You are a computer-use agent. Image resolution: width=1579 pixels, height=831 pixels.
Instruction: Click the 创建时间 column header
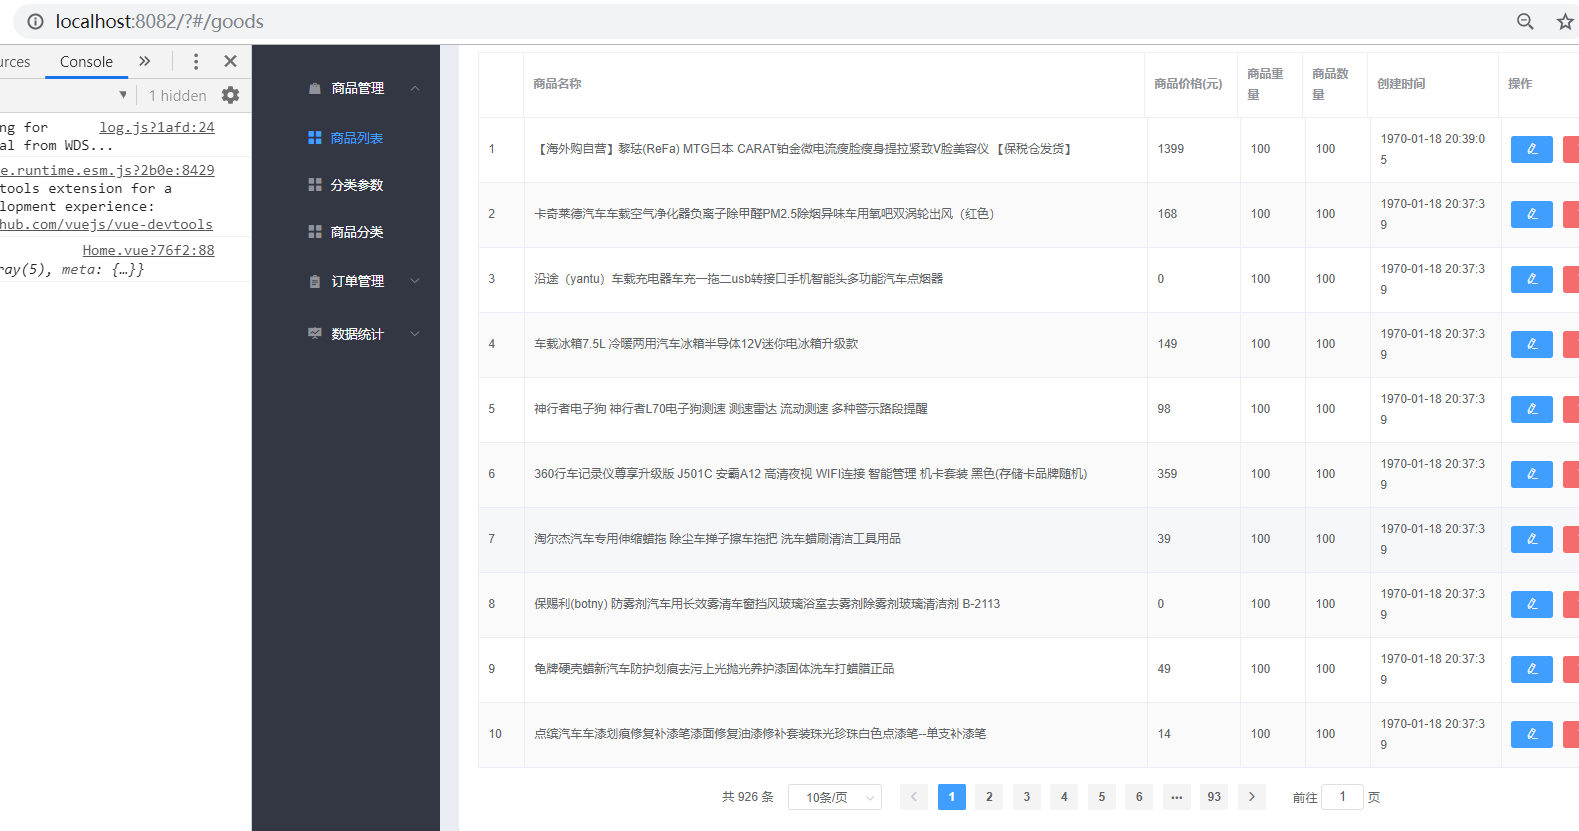click(x=1401, y=84)
